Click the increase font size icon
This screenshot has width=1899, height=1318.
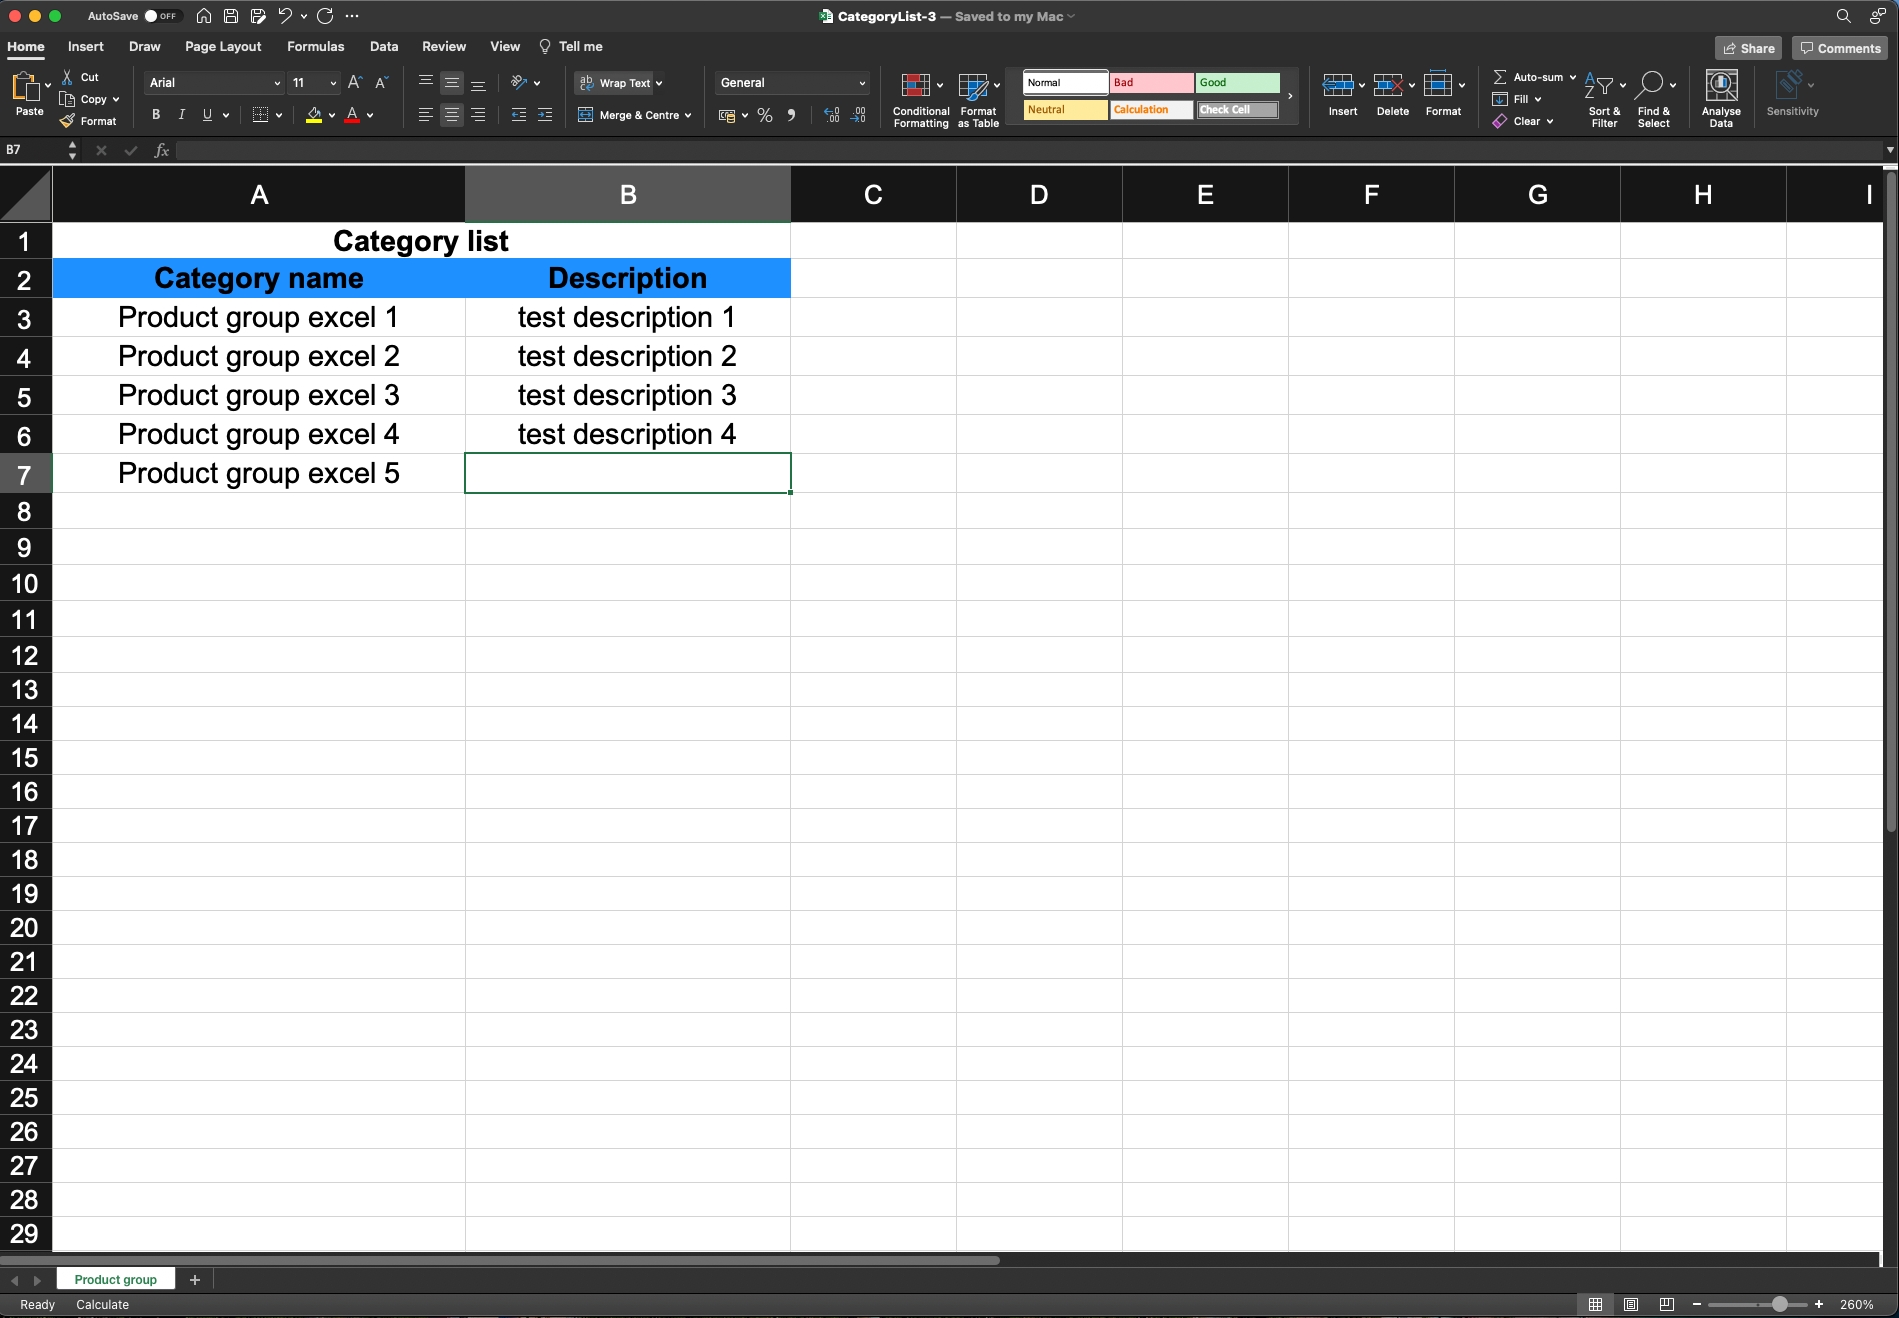coord(354,83)
